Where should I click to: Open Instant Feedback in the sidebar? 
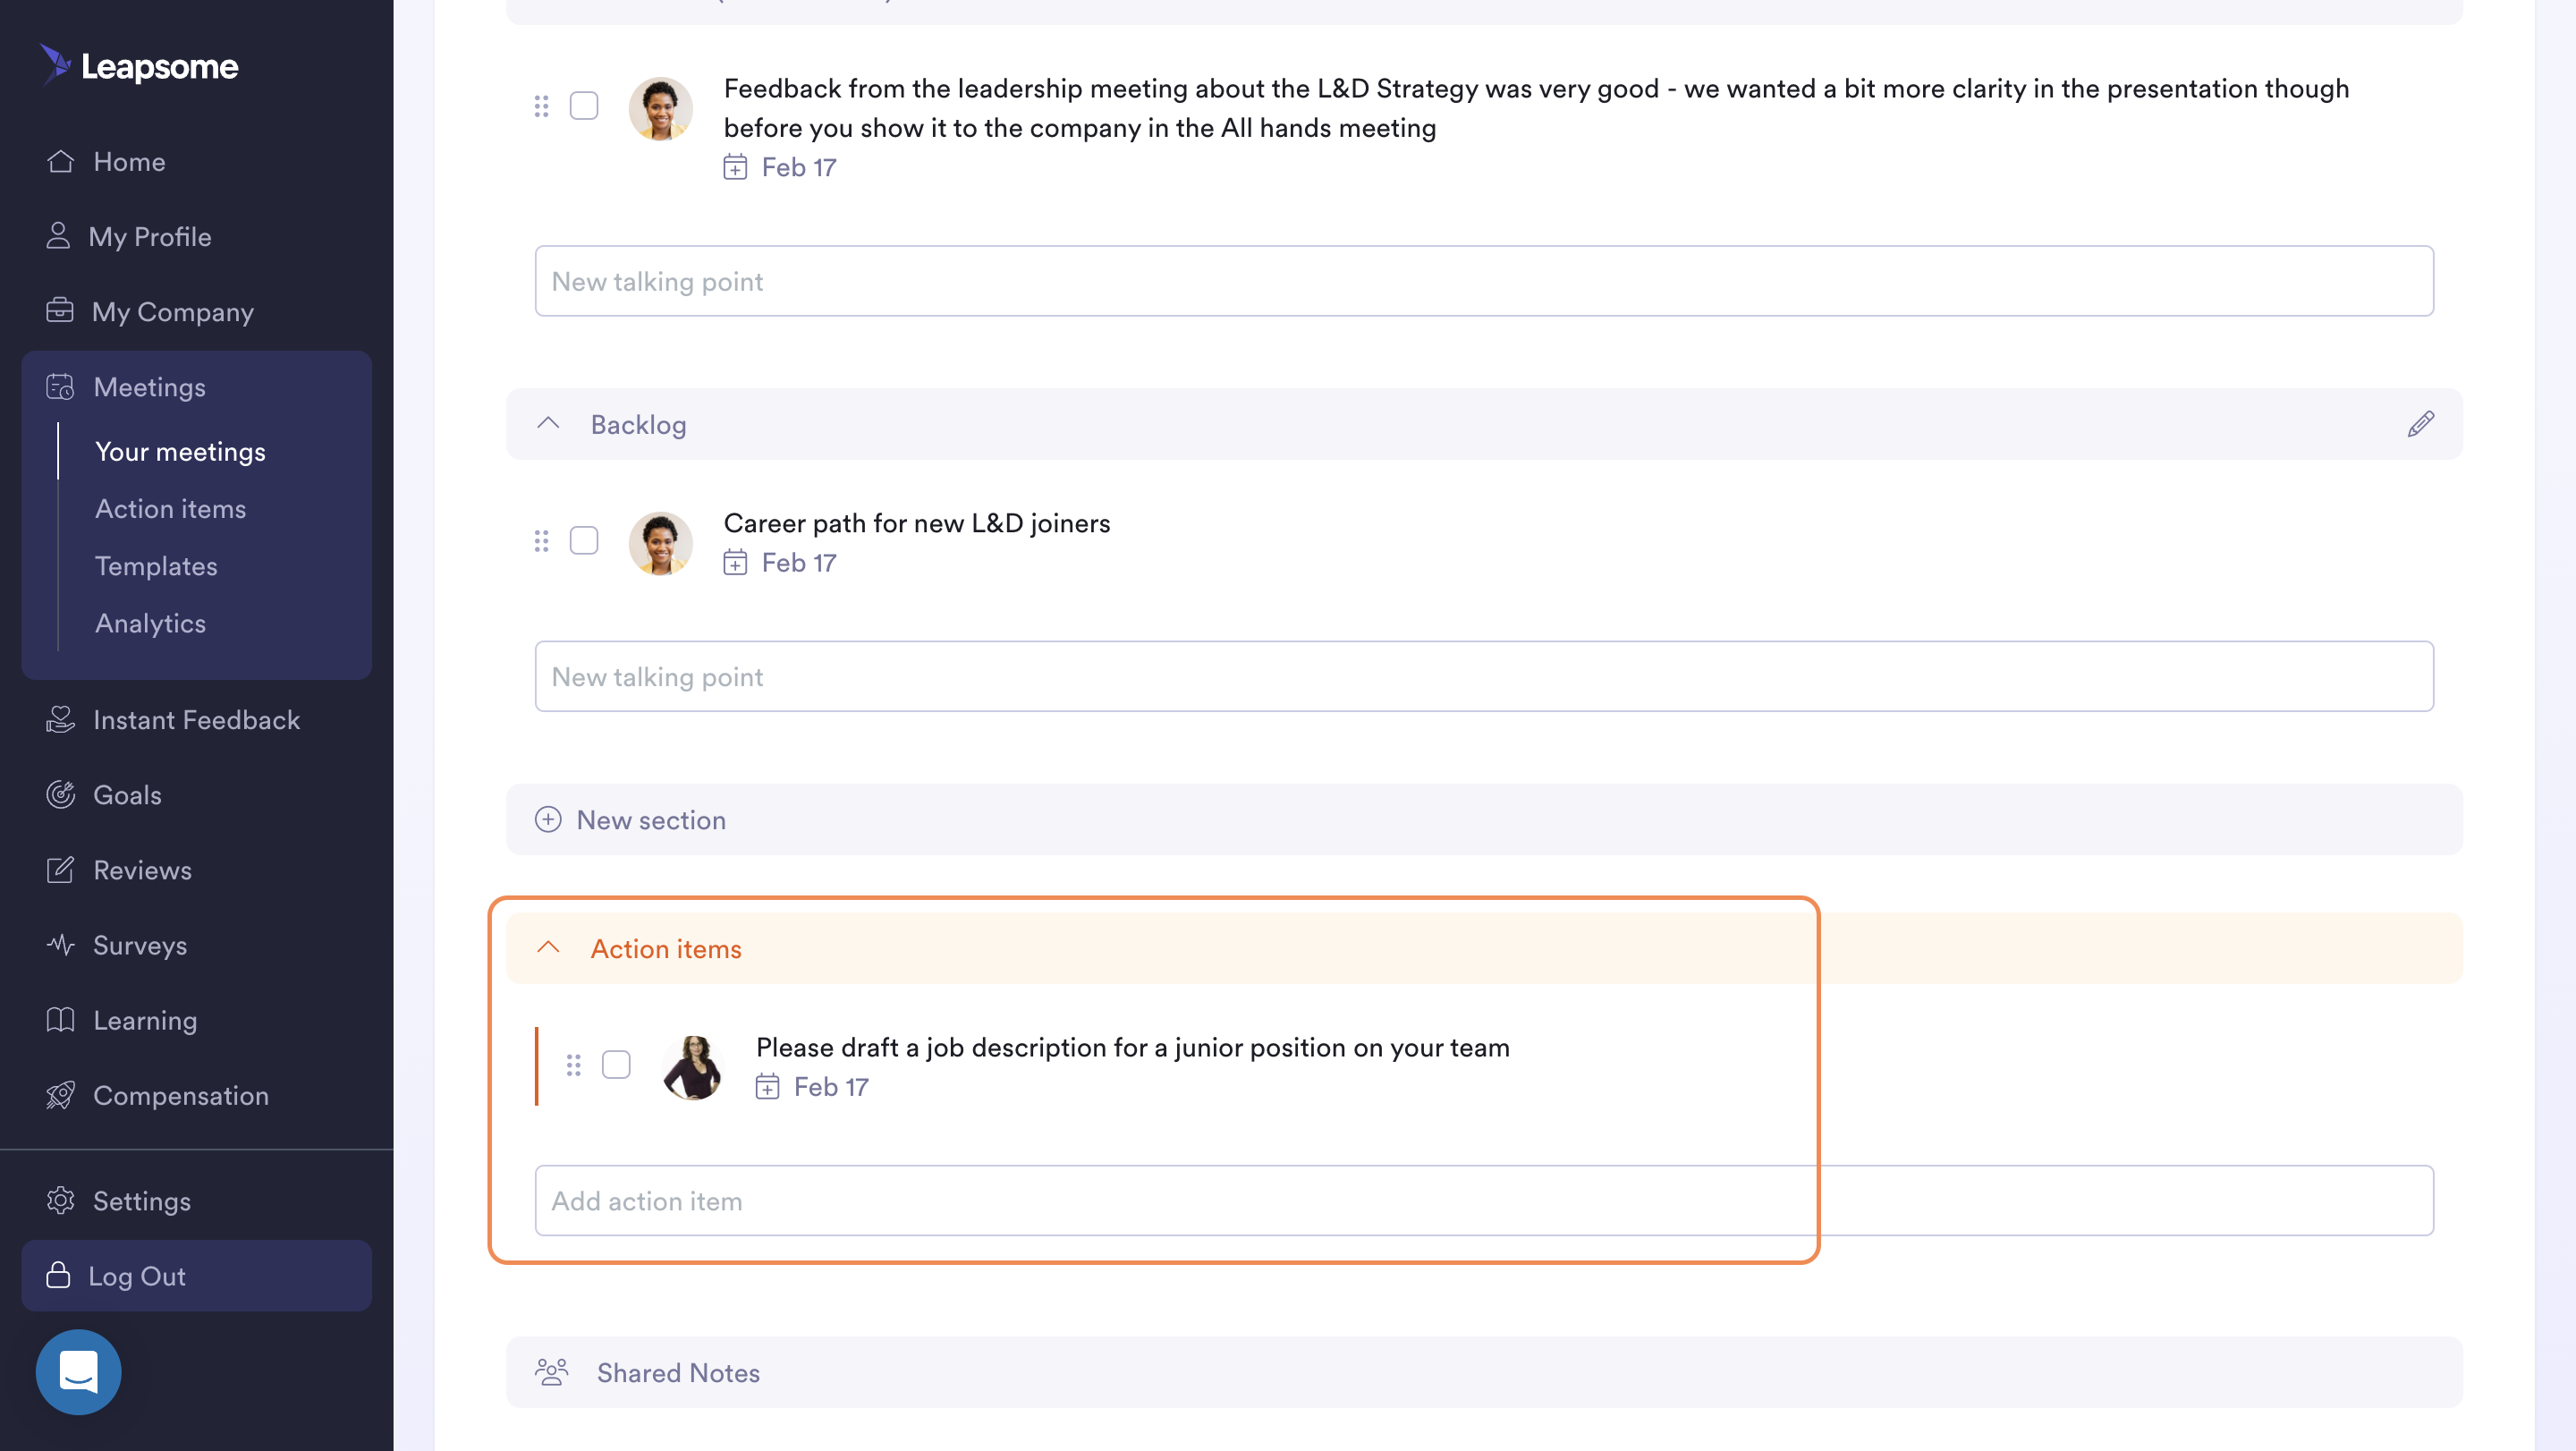(196, 720)
